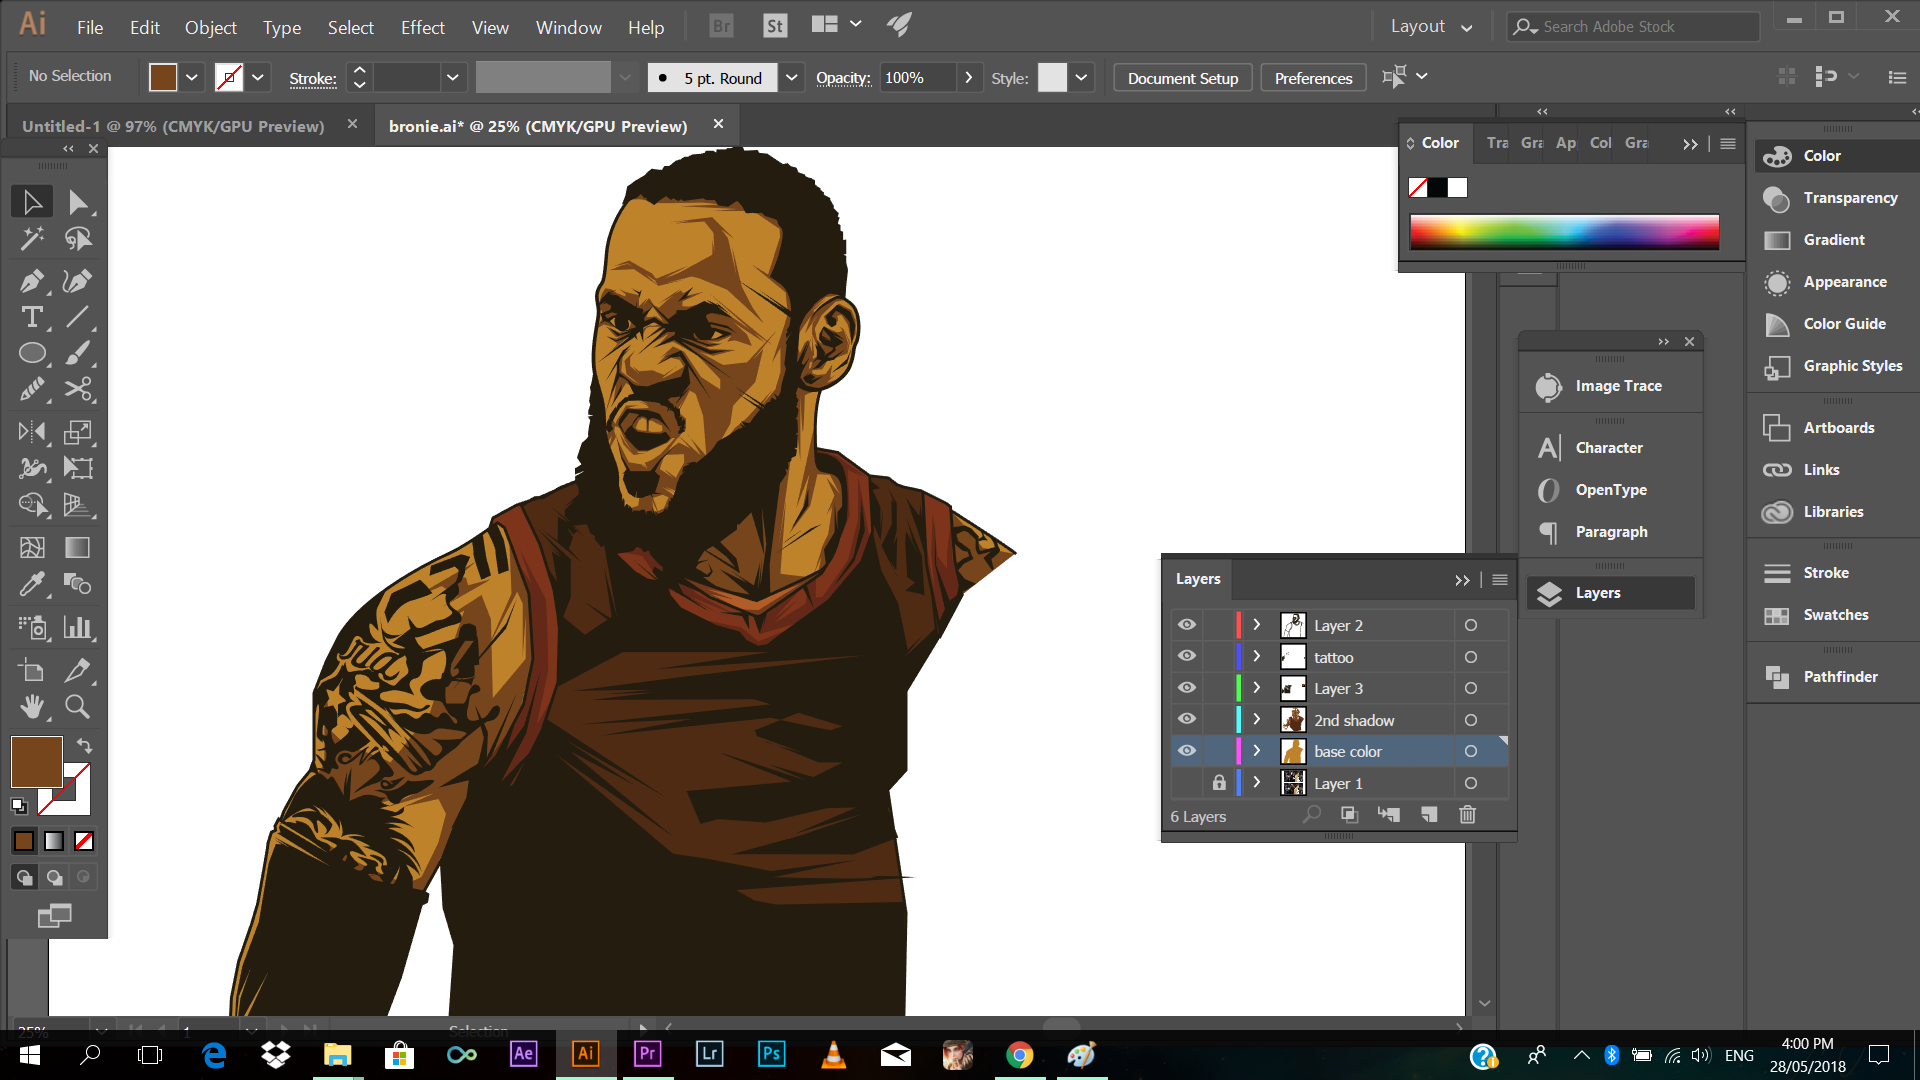Set paint mode to None
The image size is (1920, 1080).
[84, 842]
